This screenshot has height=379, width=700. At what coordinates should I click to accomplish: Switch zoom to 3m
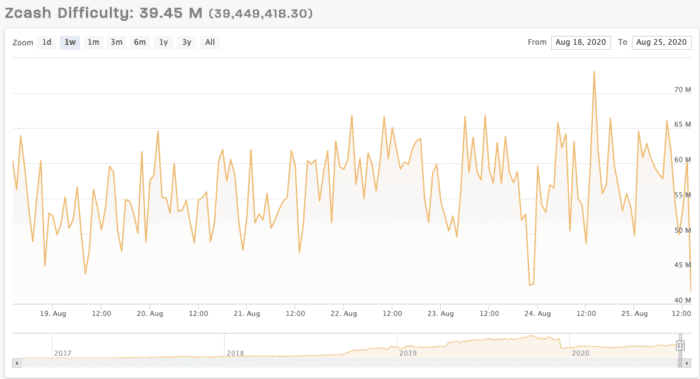(117, 42)
